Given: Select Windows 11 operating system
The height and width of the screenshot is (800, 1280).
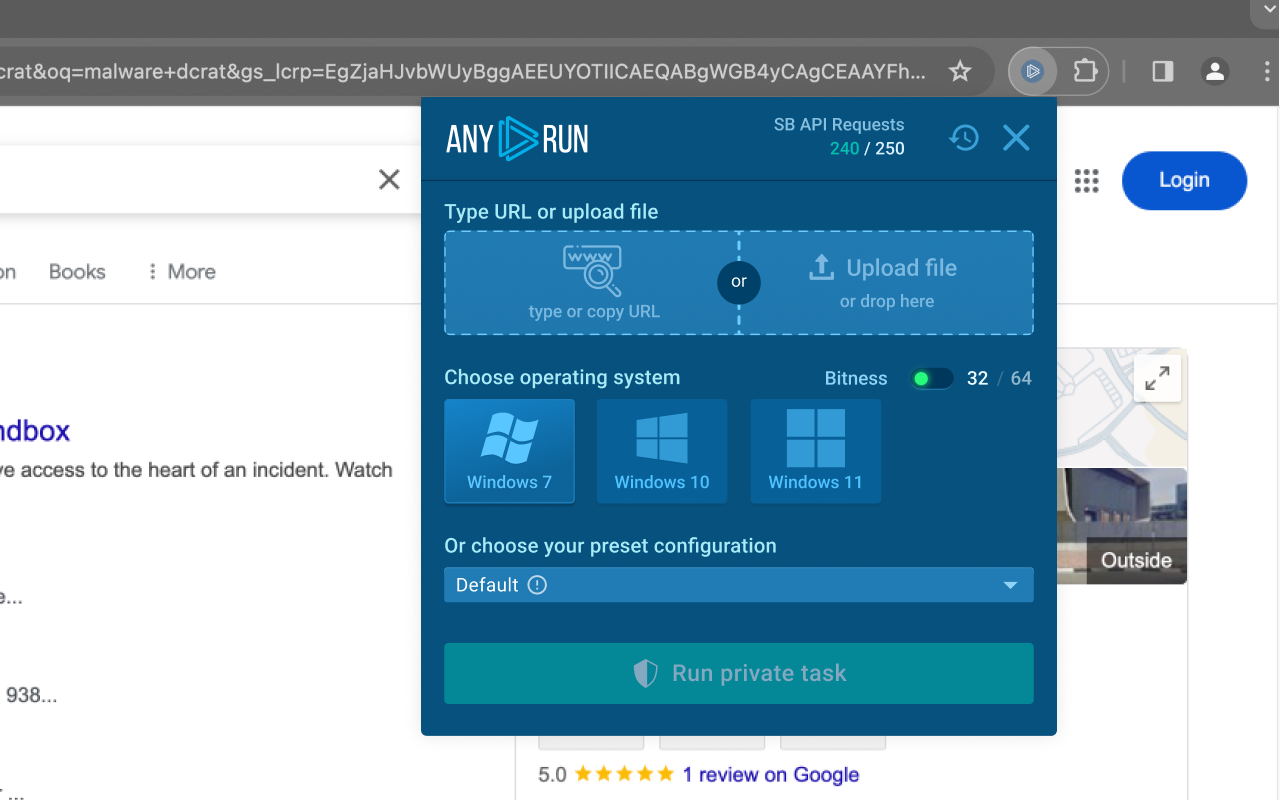Looking at the screenshot, I should (815, 451).
